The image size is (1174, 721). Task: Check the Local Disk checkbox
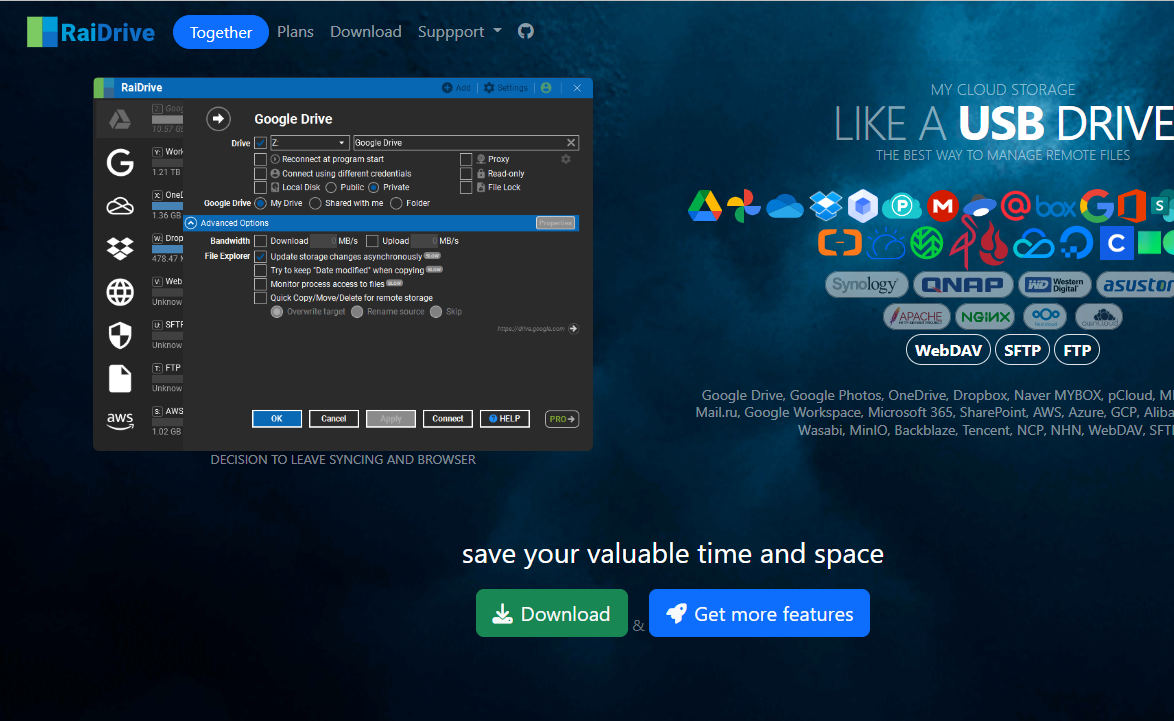[x=261, y=188]
